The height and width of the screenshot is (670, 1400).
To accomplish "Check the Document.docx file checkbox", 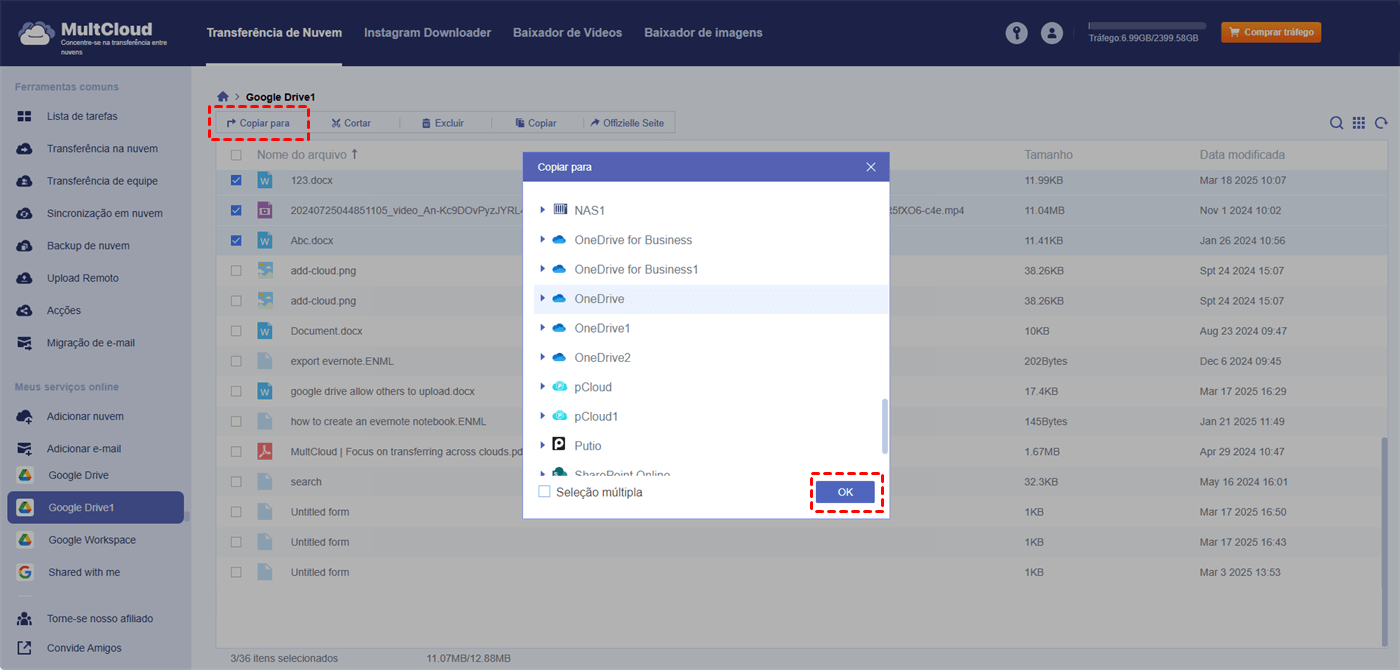I will click(236, 331).
